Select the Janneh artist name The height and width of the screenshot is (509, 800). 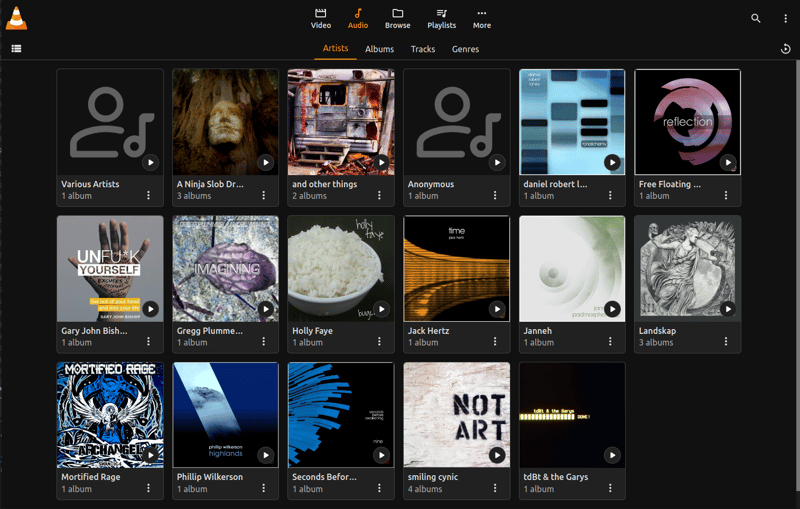(538, 330)
